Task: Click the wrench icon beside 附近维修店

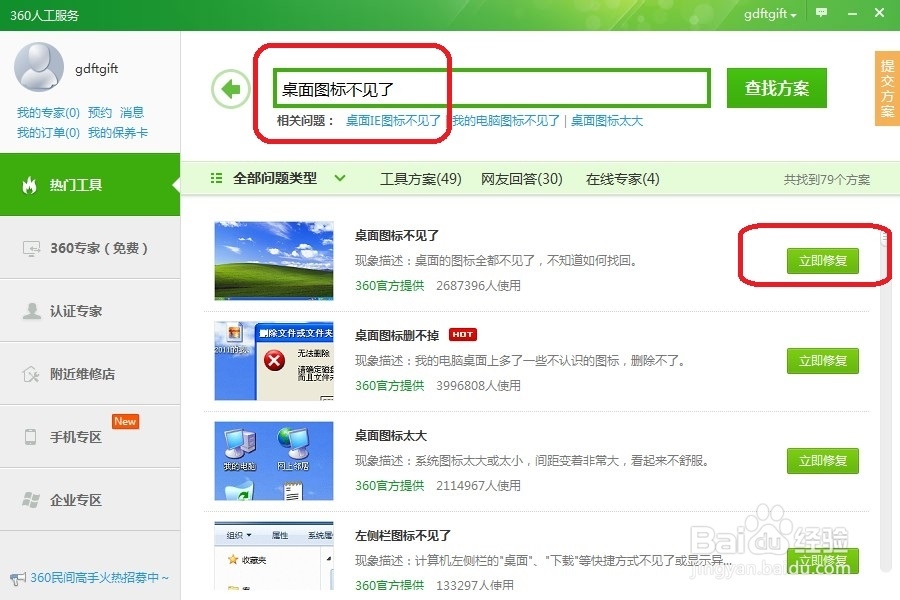Action: point(31,374)
